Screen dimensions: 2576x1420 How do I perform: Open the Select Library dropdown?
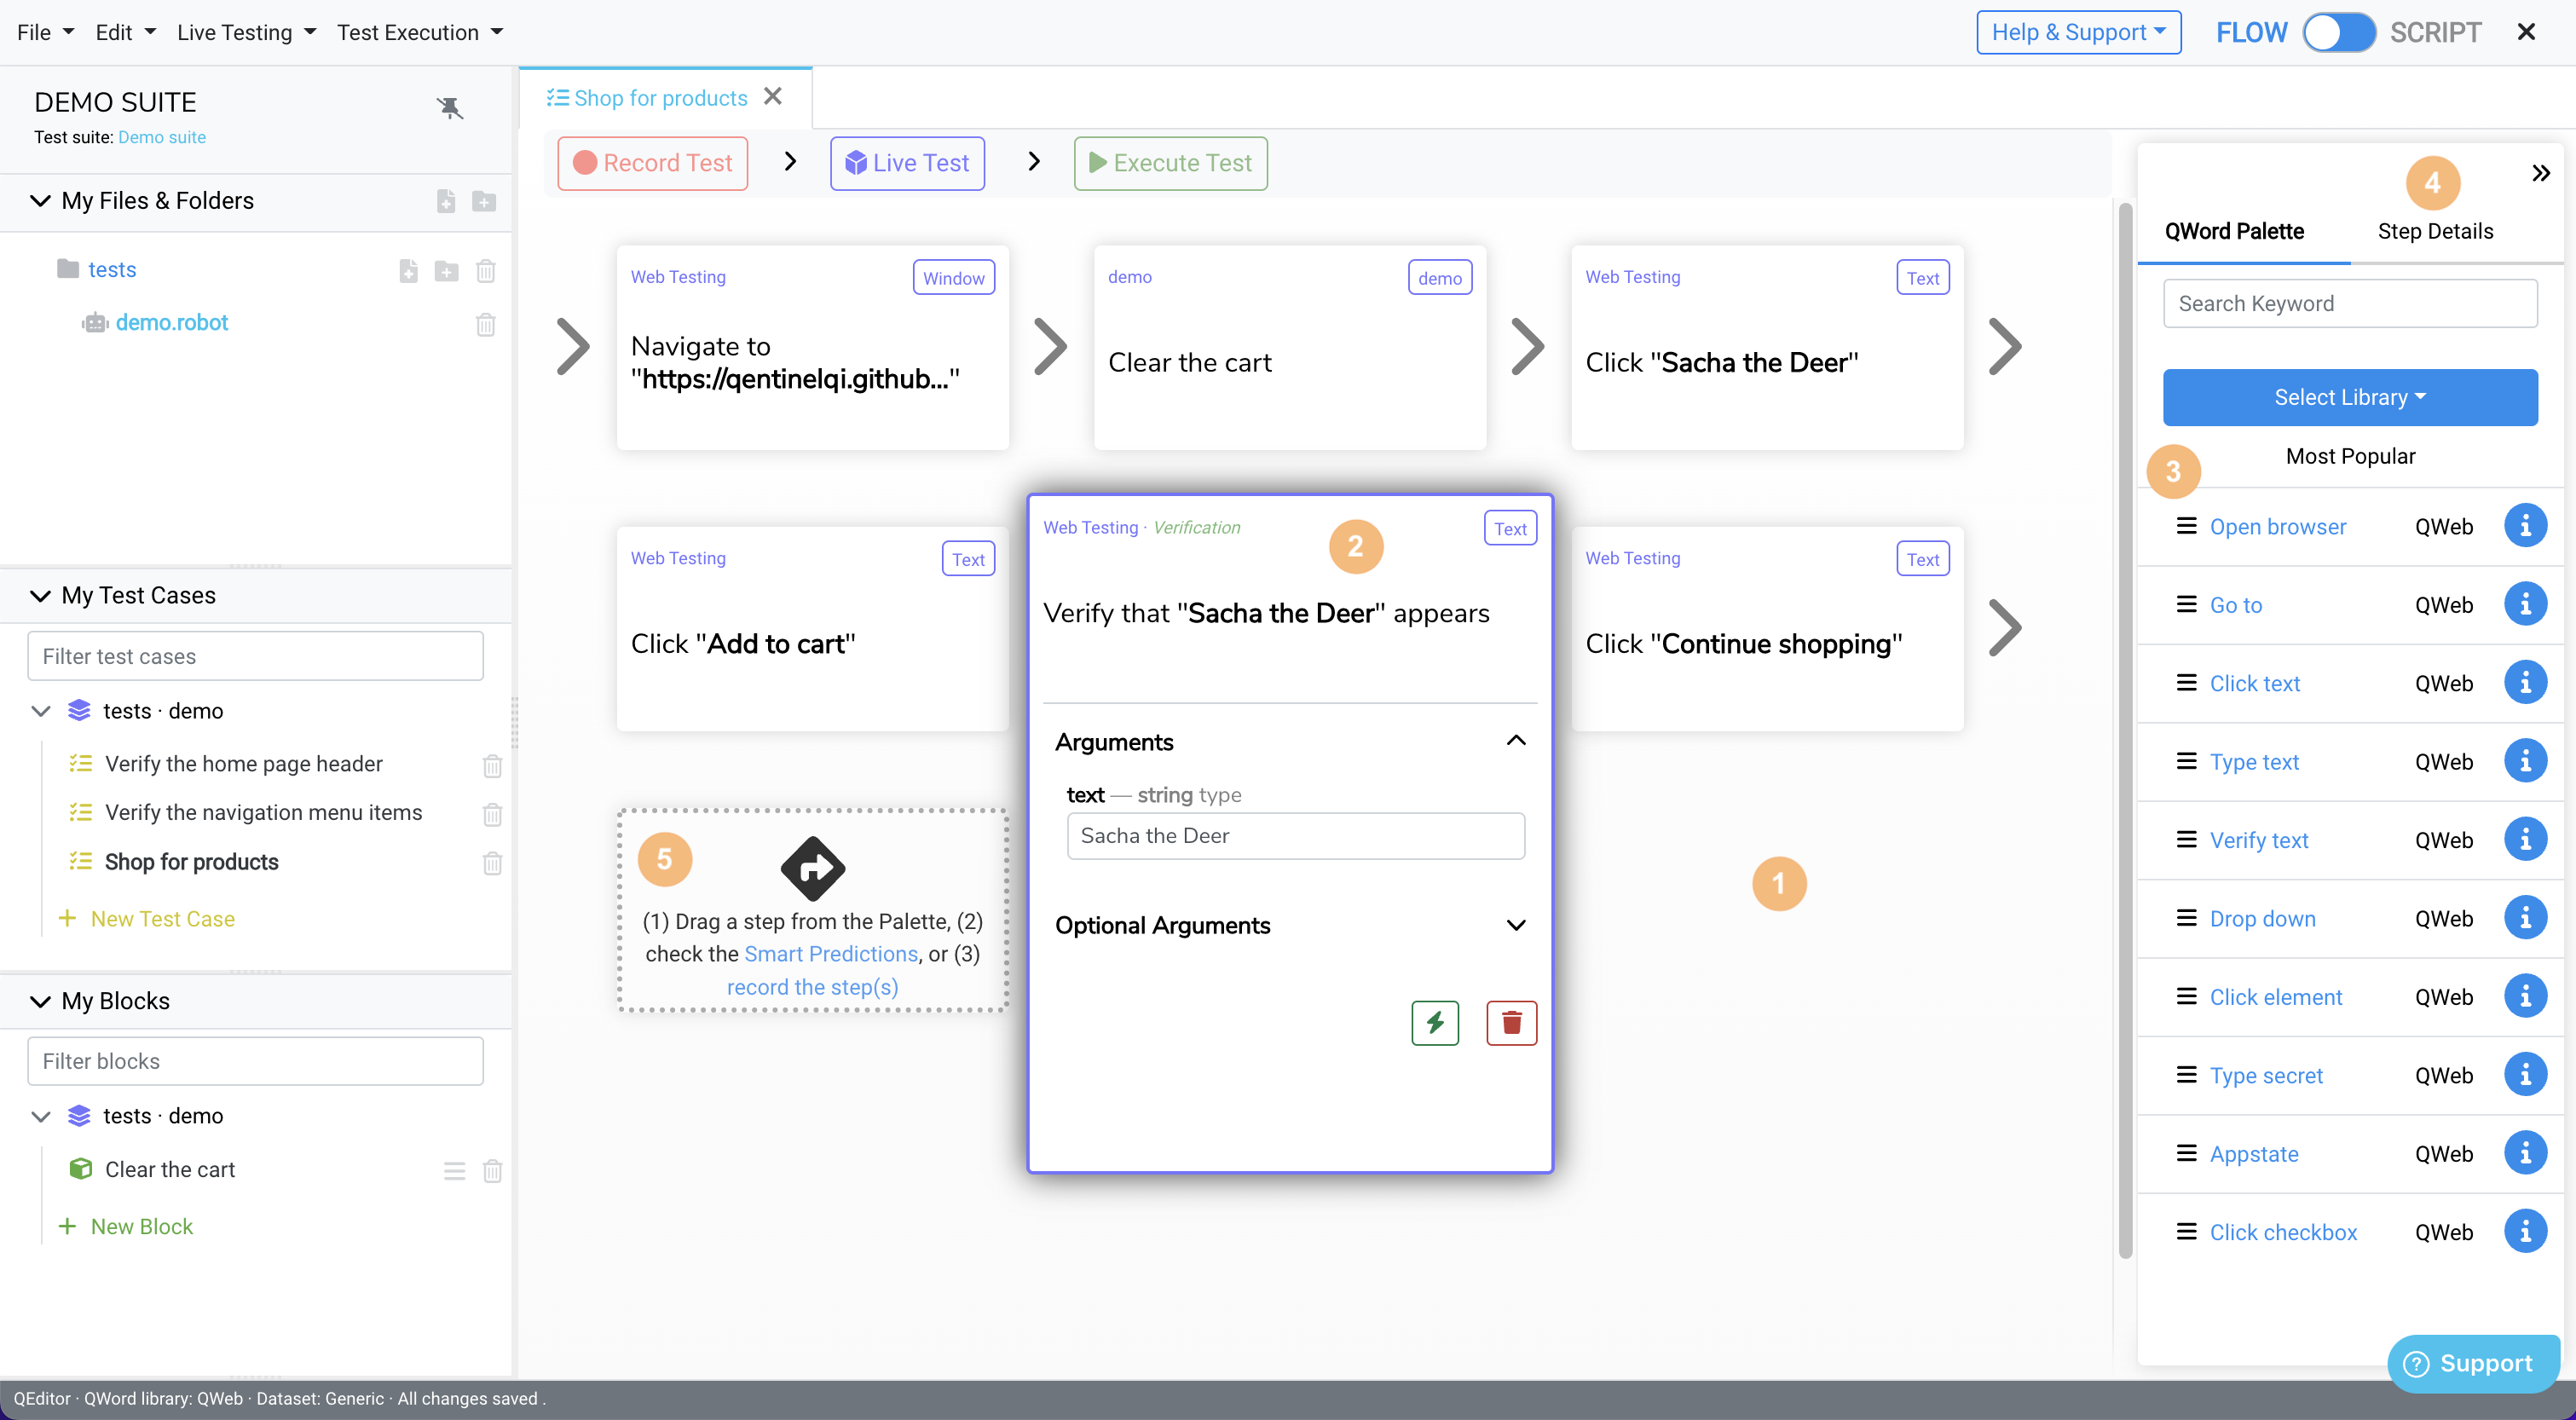click(x=2350, y=397)
